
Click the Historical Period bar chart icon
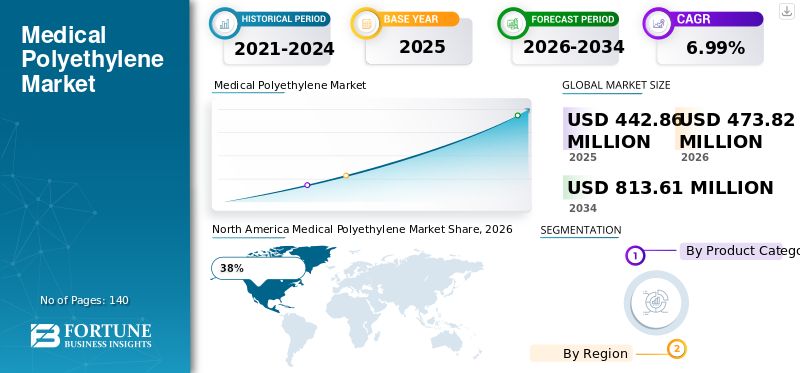click(x=224, y=23)
